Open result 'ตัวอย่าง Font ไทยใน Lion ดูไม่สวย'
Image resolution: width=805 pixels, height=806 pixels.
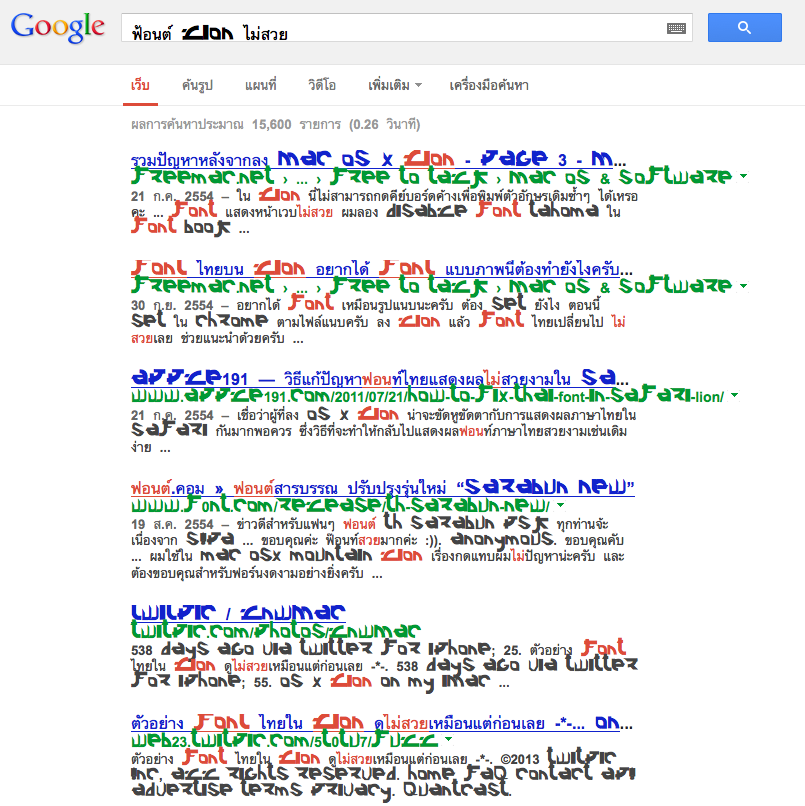click(x=382, y=723)
